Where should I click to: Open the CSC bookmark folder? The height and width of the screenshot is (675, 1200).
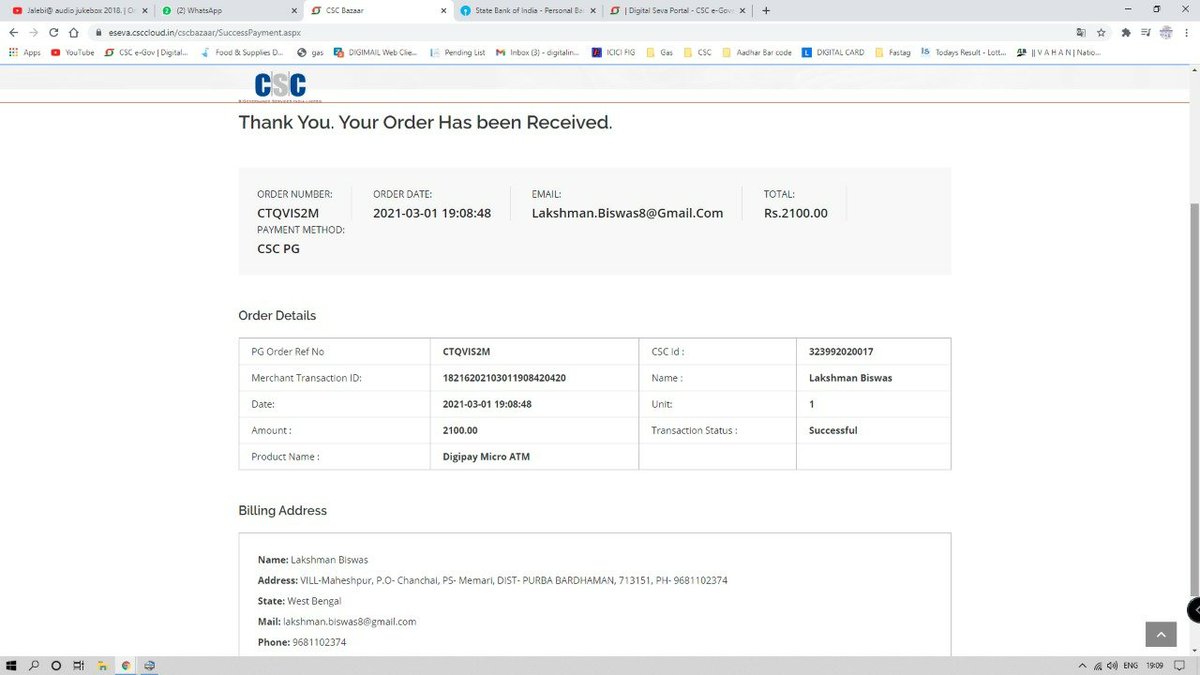click(698, 52)
